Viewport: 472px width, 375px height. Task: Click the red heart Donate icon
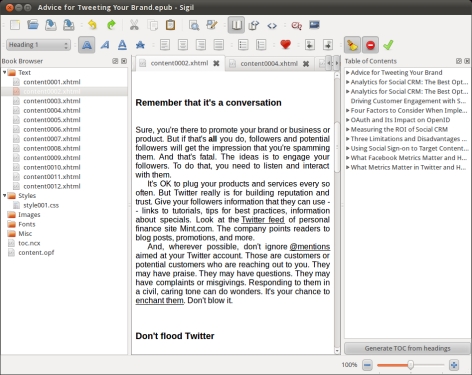(x=285, y=44)
